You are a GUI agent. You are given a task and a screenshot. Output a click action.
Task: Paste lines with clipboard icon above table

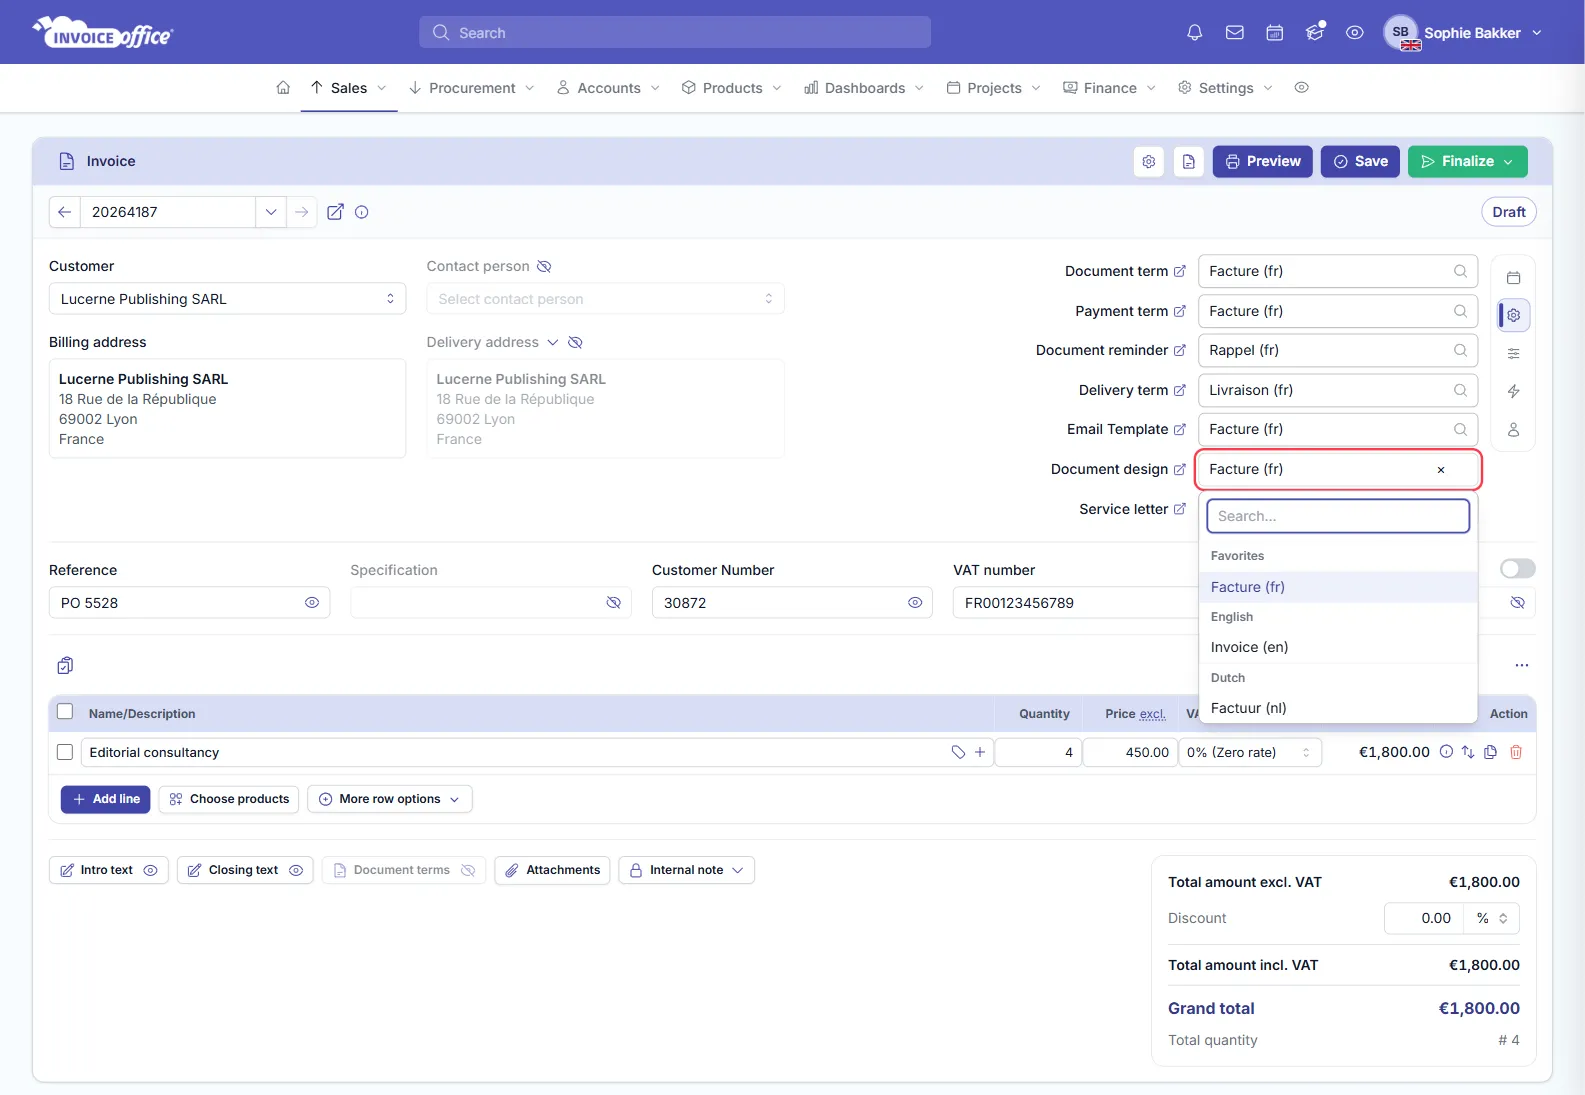click(65, 666)
